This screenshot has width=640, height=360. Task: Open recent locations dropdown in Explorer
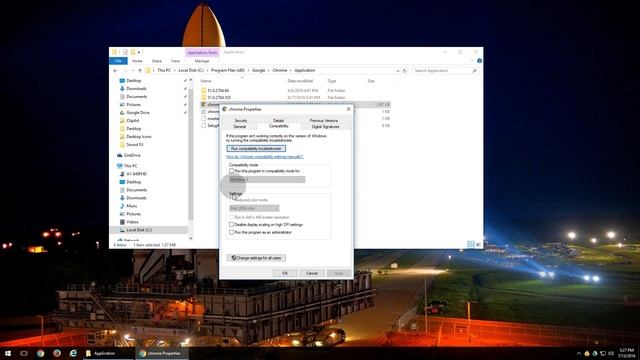(x=133, y=71)
